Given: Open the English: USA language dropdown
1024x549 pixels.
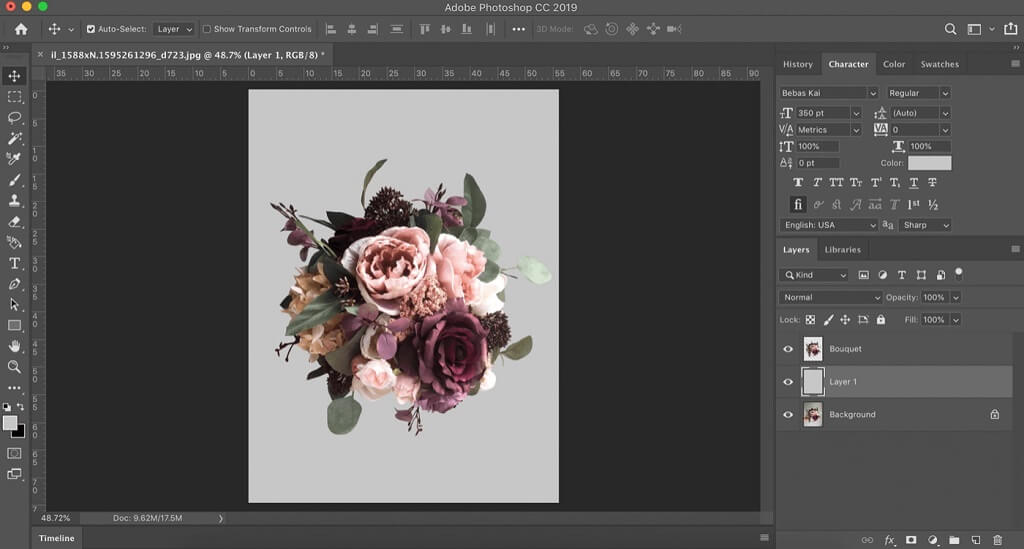Looking at the screenshot, I should click(x=828, y=225).
